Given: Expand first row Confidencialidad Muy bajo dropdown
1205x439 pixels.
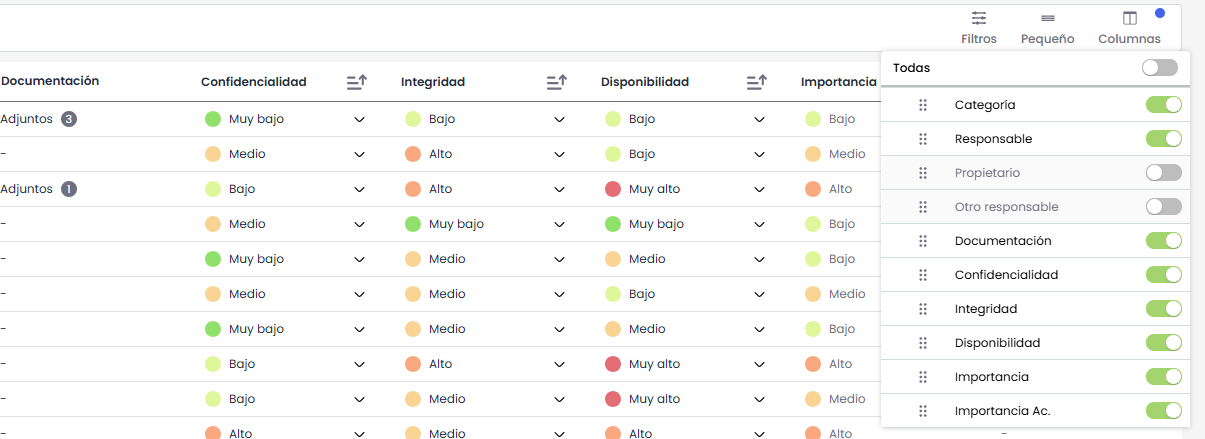Looking at the screenshot, I should 359,120.
